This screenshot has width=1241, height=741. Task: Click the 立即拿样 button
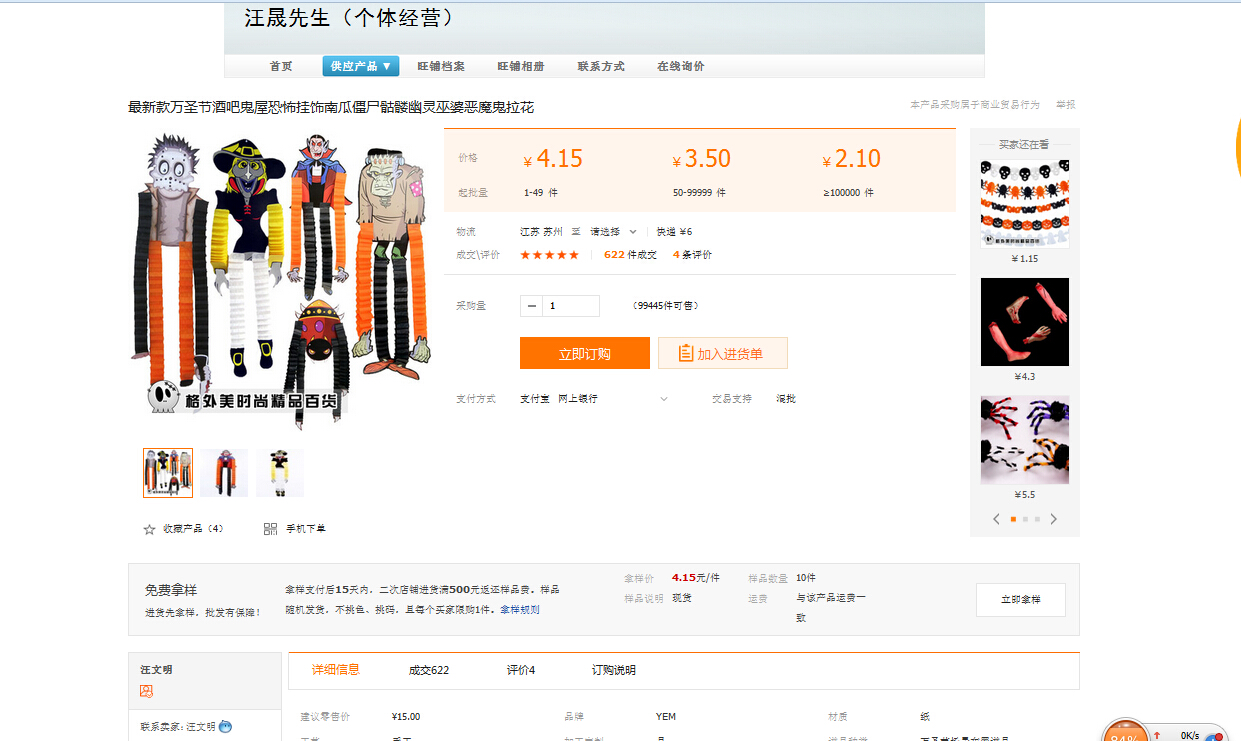[1020, 600]
